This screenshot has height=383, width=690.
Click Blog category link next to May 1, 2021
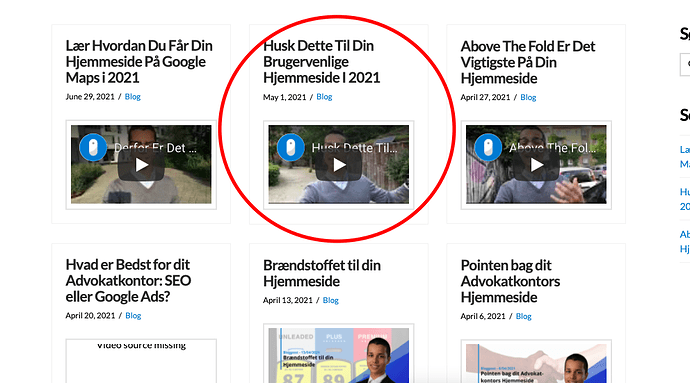click(324, 96)
